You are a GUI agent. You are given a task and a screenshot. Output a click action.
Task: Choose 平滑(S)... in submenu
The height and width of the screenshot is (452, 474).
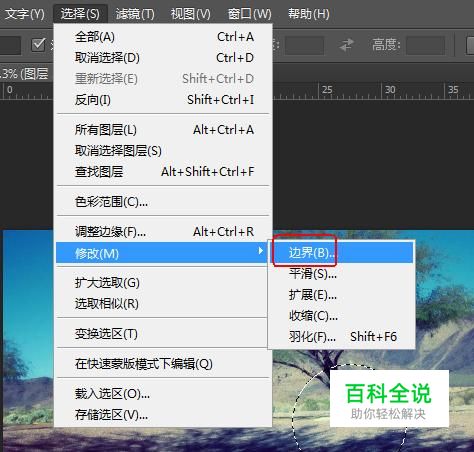[341, 274]
